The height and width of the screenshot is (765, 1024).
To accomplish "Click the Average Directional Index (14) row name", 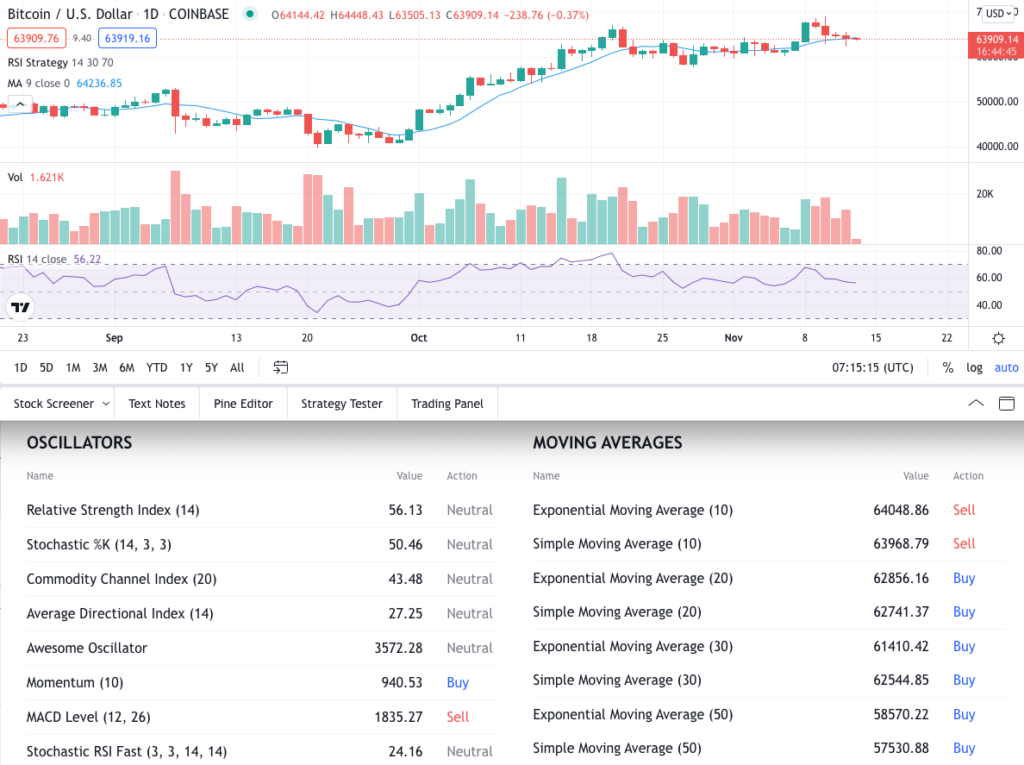I will 120,614.
